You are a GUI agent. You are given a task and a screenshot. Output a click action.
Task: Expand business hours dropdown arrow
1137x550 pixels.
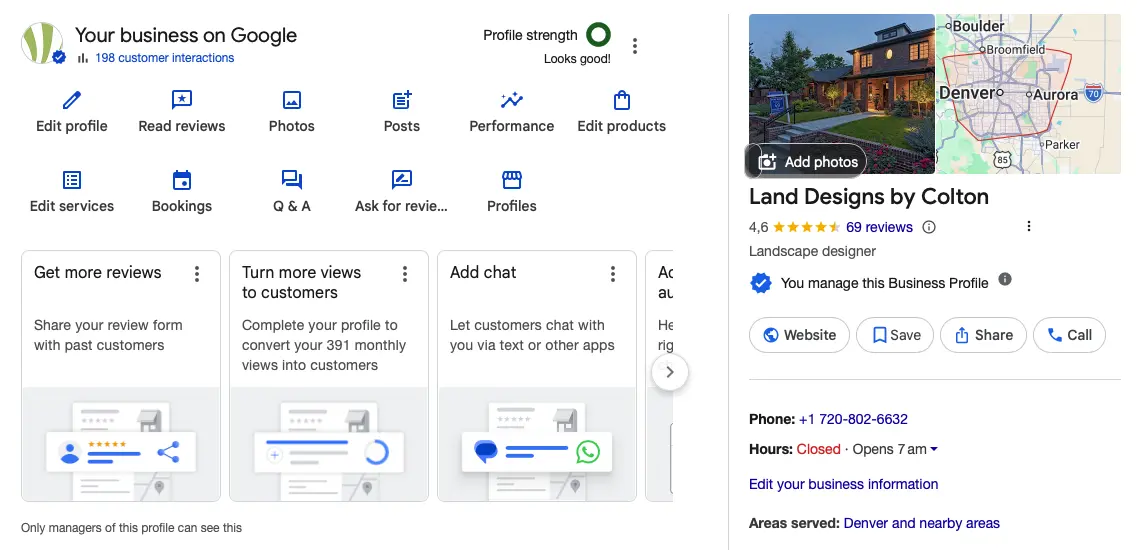pyautogui.click(x=934, y=450)
